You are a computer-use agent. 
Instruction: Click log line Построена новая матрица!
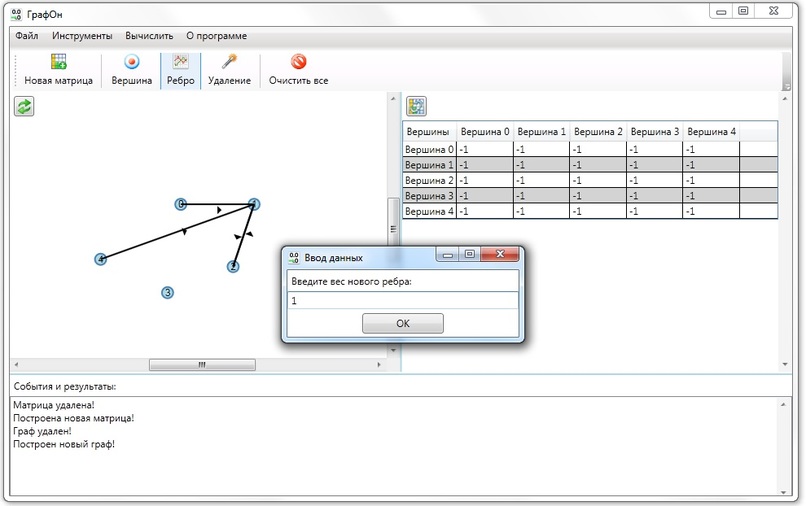pos(74,418)
